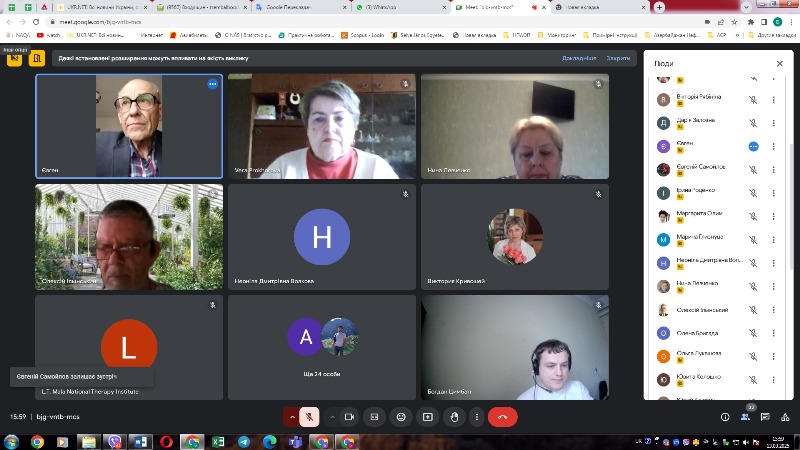This screenshot has height=450, width=800.
Task: Open the emoji reactions button
Action: coord(401,417)
